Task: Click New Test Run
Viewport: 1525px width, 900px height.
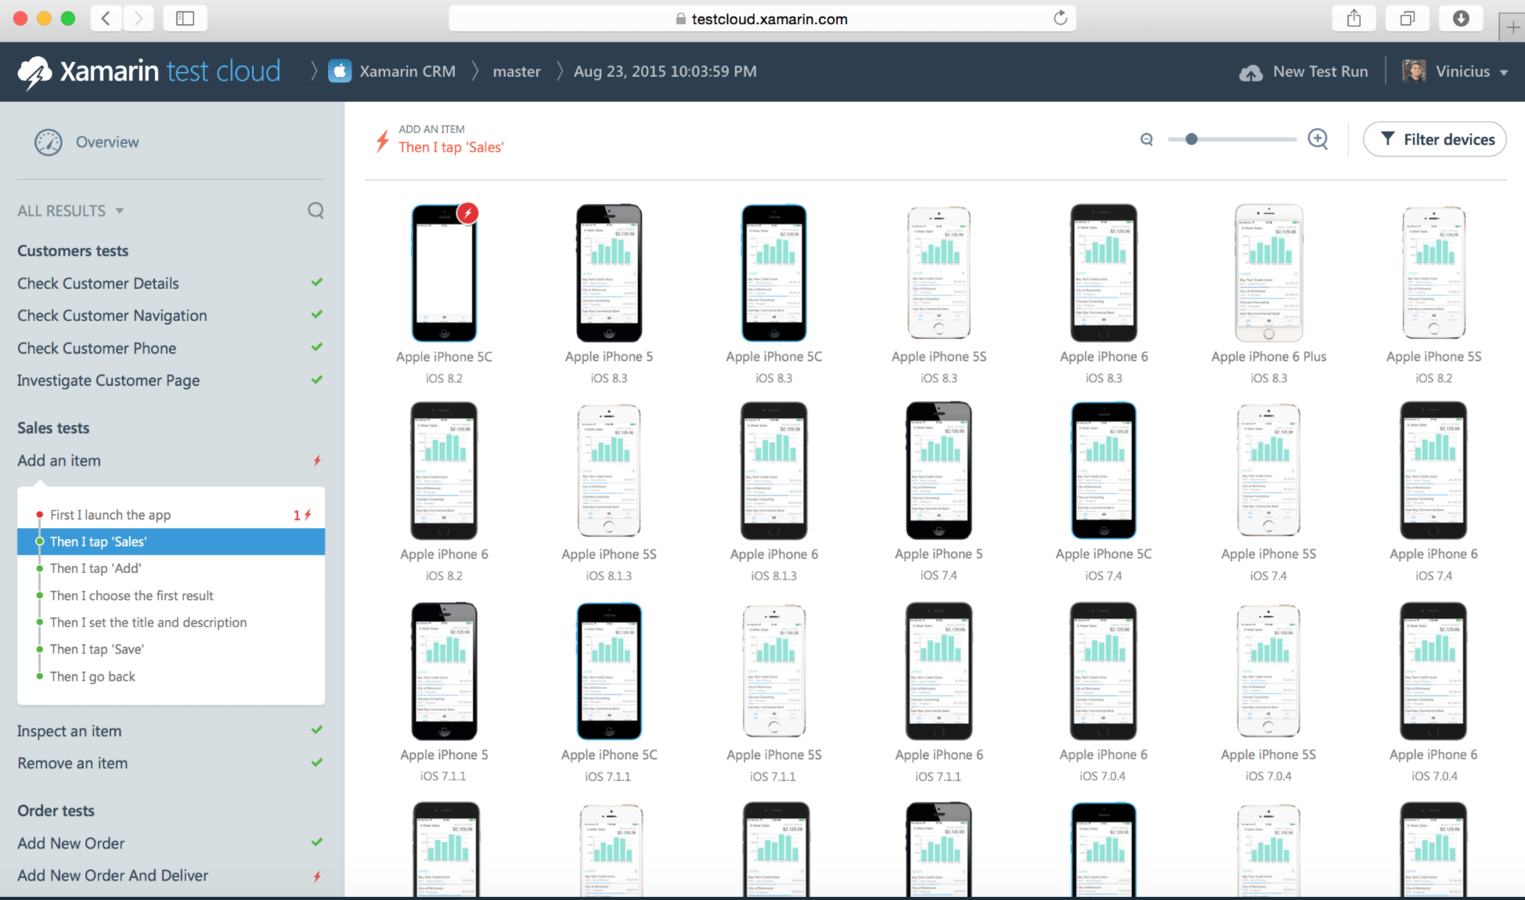Action: point(1303,71)
